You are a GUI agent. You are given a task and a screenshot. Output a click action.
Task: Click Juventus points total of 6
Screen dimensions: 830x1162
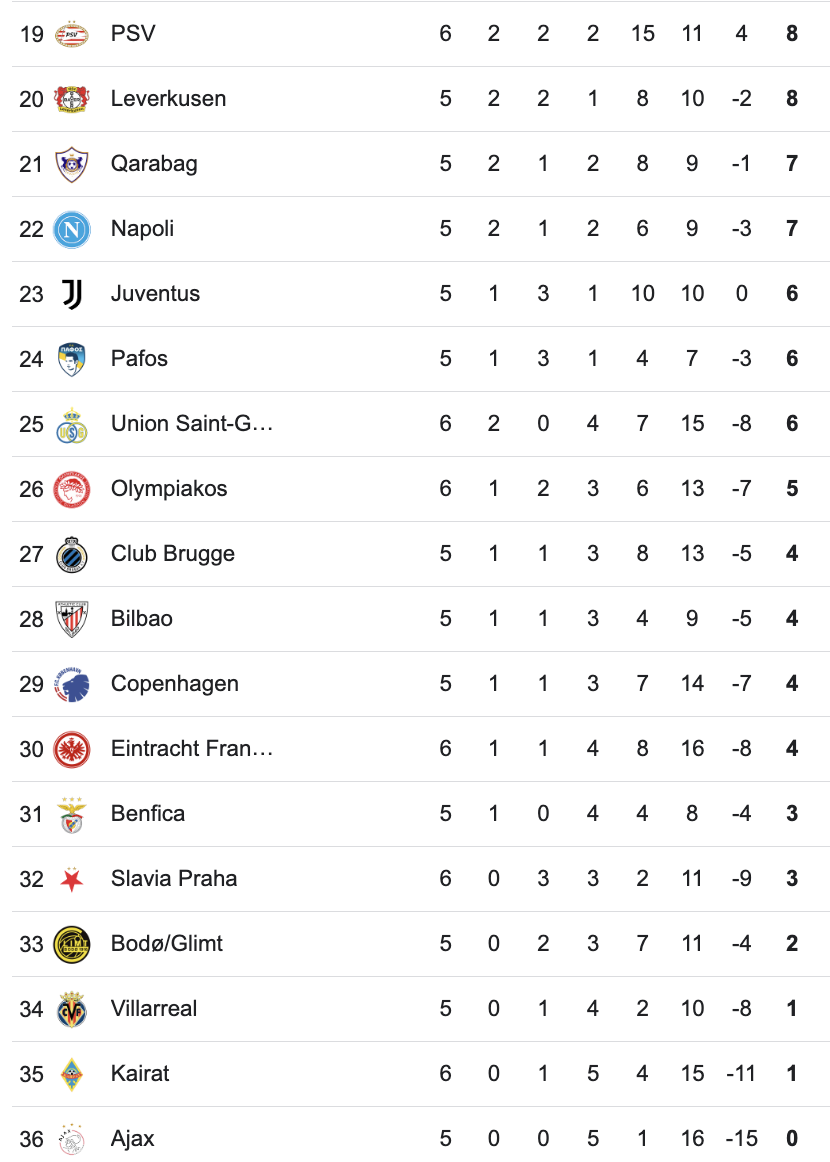(x=792, y=294)
